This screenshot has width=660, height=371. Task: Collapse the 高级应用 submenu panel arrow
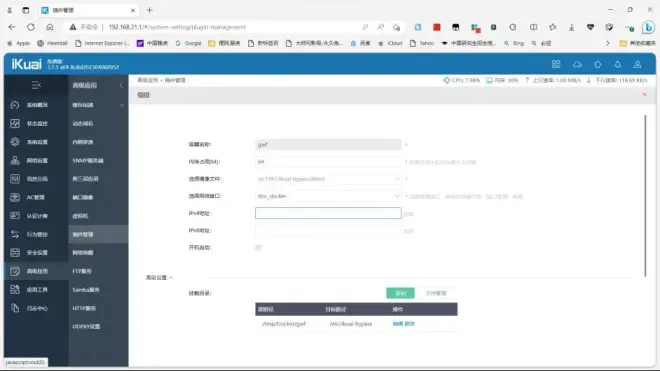click(121, 85)
